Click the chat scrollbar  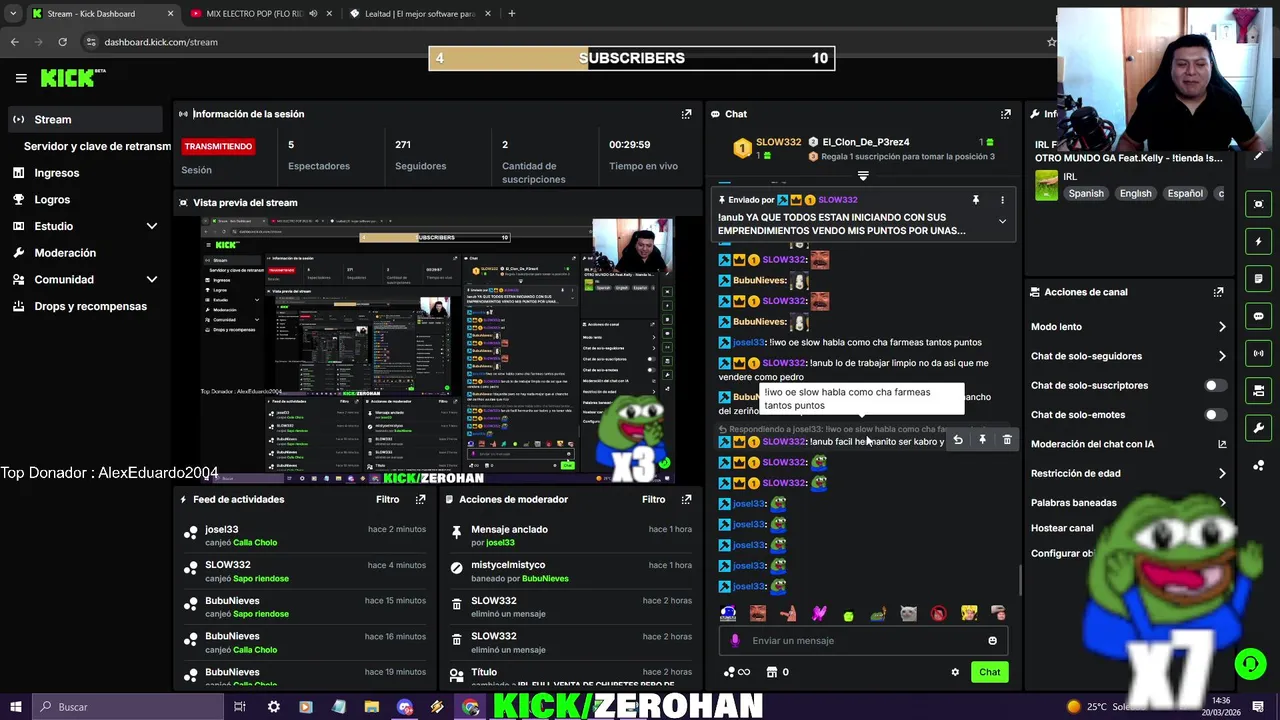(1020, 578)
